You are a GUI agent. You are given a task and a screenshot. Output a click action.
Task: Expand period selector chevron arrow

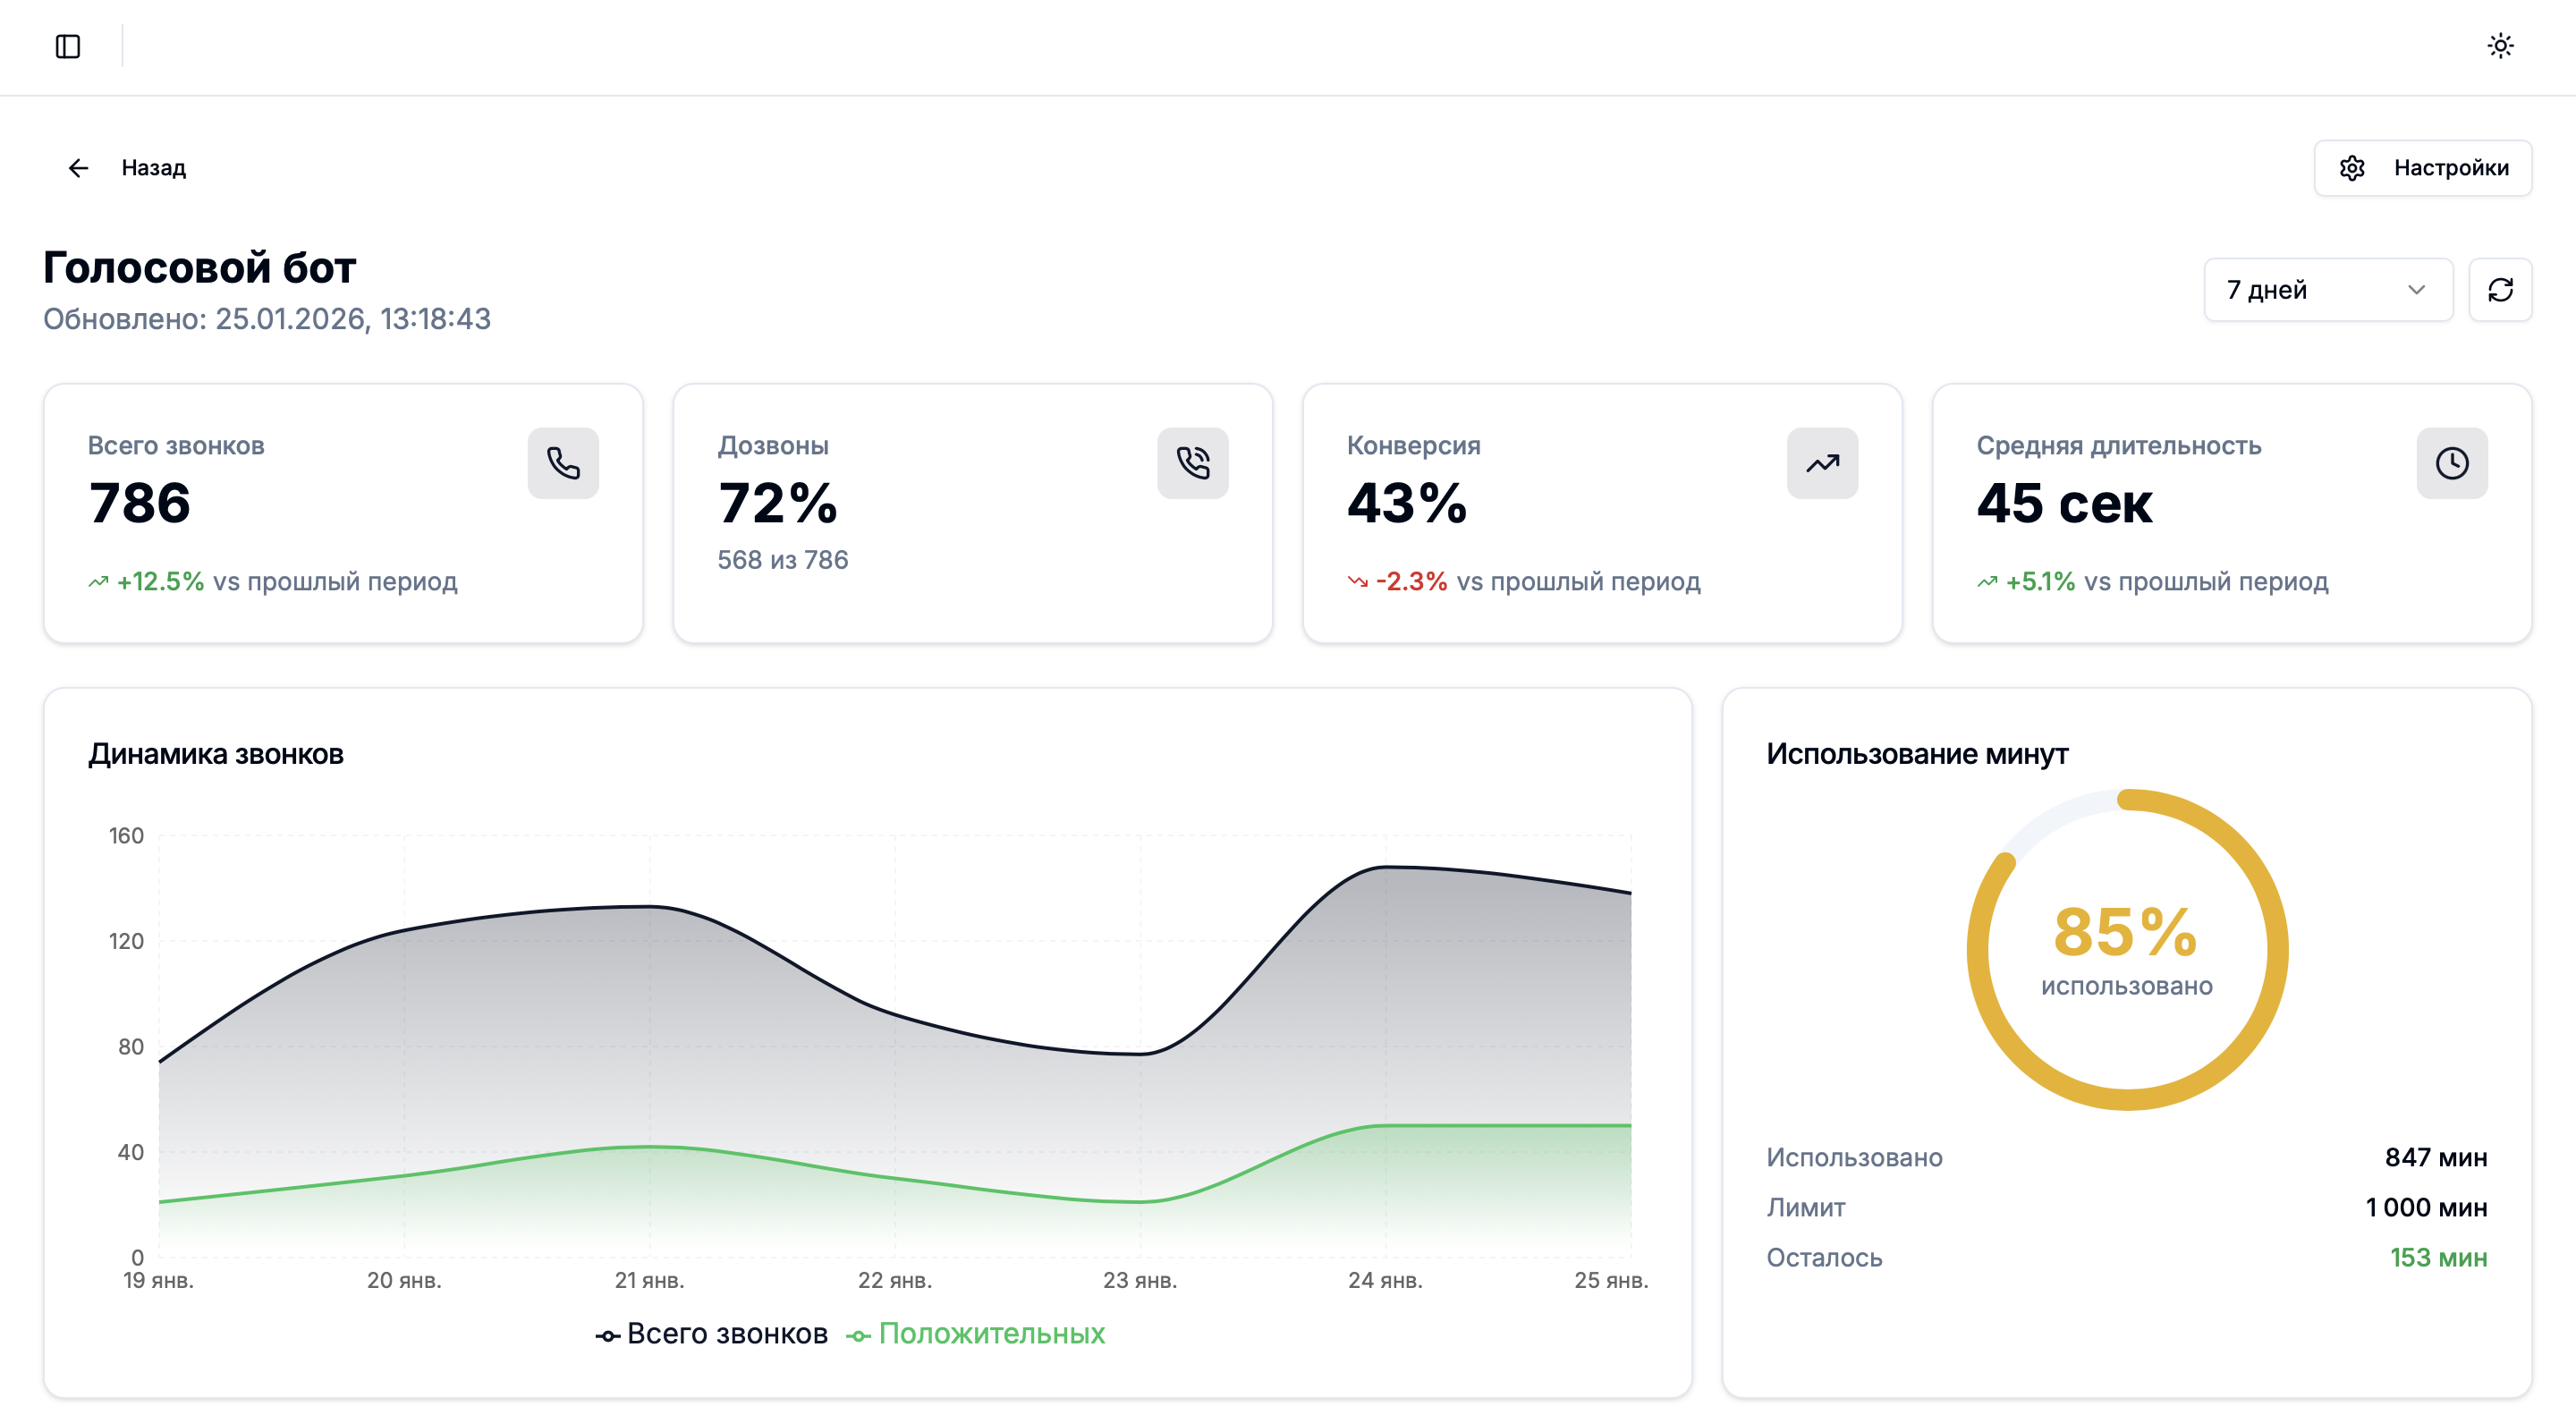pyautogui.click(x=2416, y=290)
